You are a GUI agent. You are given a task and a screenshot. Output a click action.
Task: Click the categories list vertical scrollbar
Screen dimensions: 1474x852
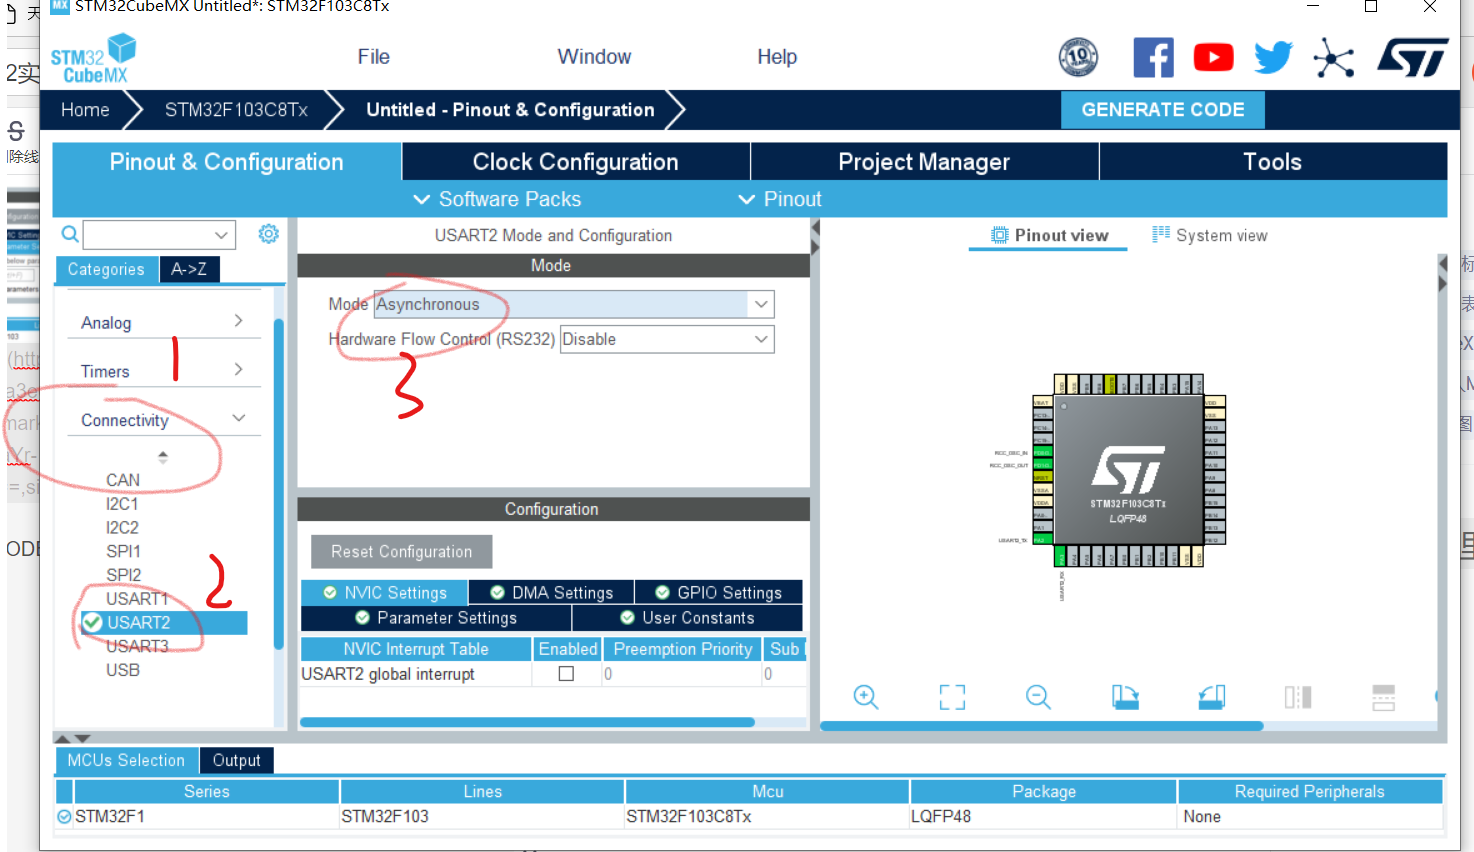(278, 485)
